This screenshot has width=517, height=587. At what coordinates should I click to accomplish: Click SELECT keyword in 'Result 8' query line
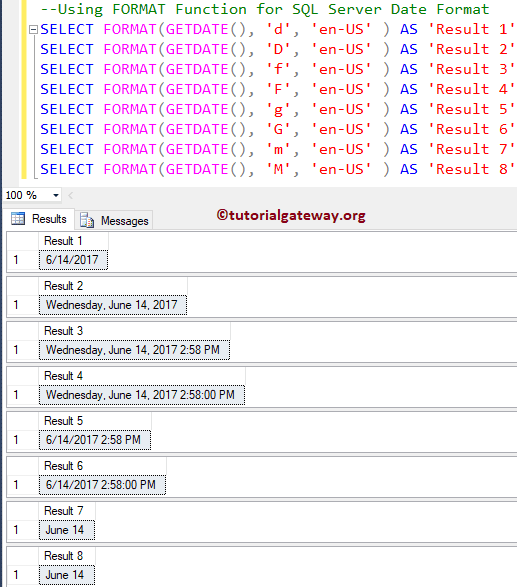point(67,169)
